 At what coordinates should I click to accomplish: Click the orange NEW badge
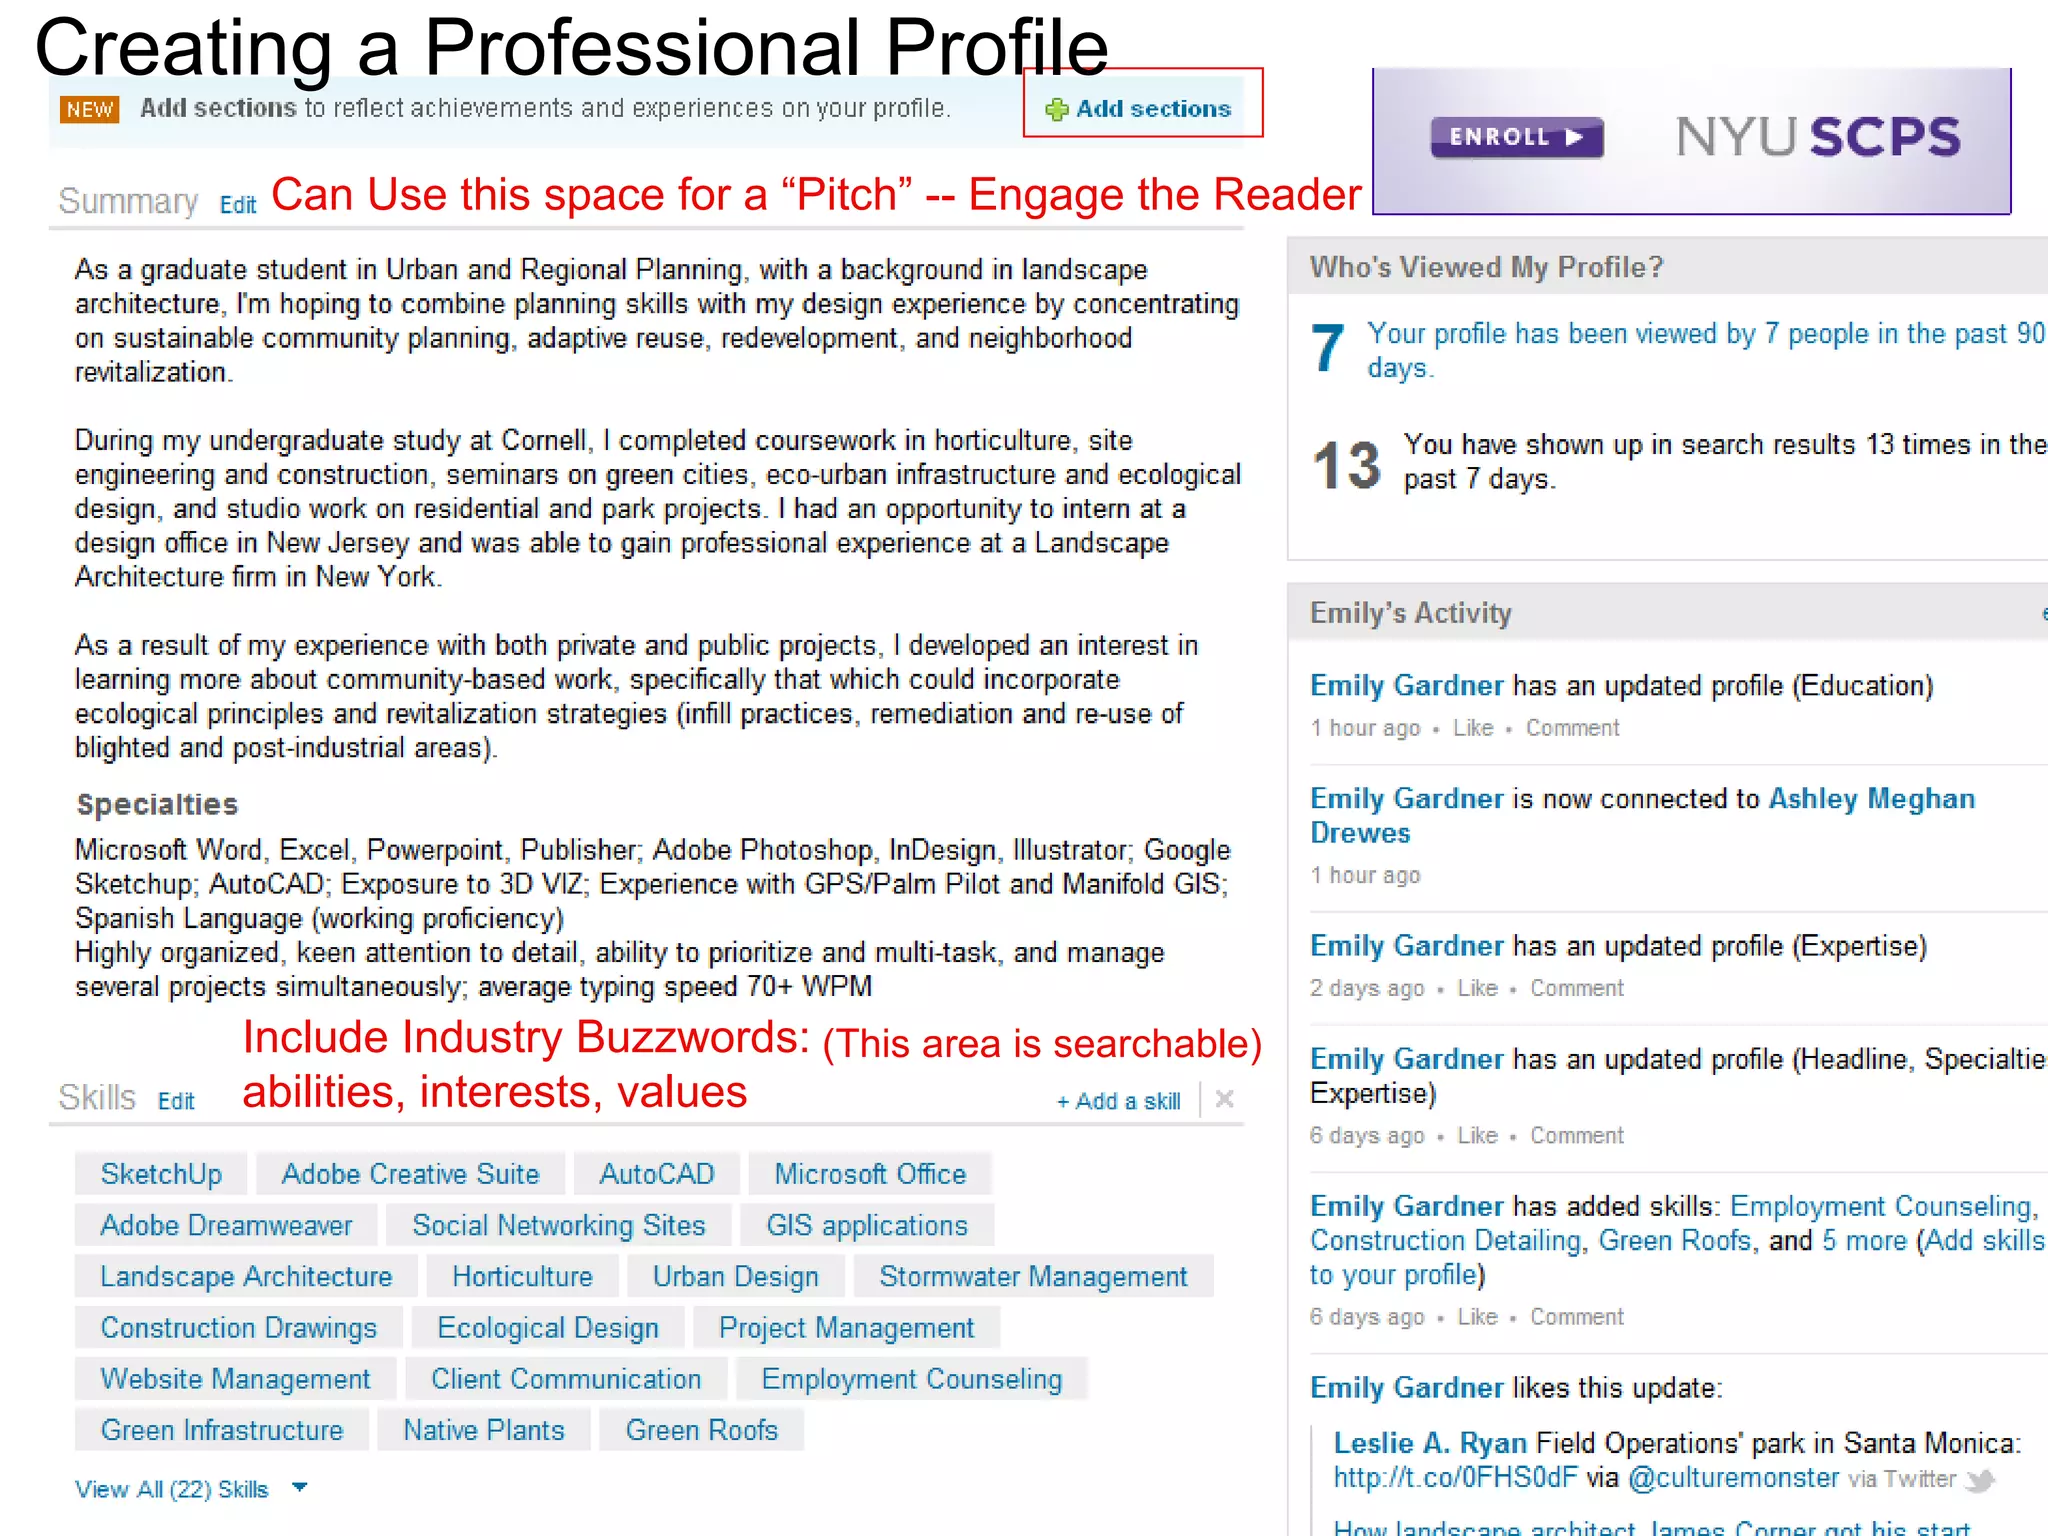90,109
